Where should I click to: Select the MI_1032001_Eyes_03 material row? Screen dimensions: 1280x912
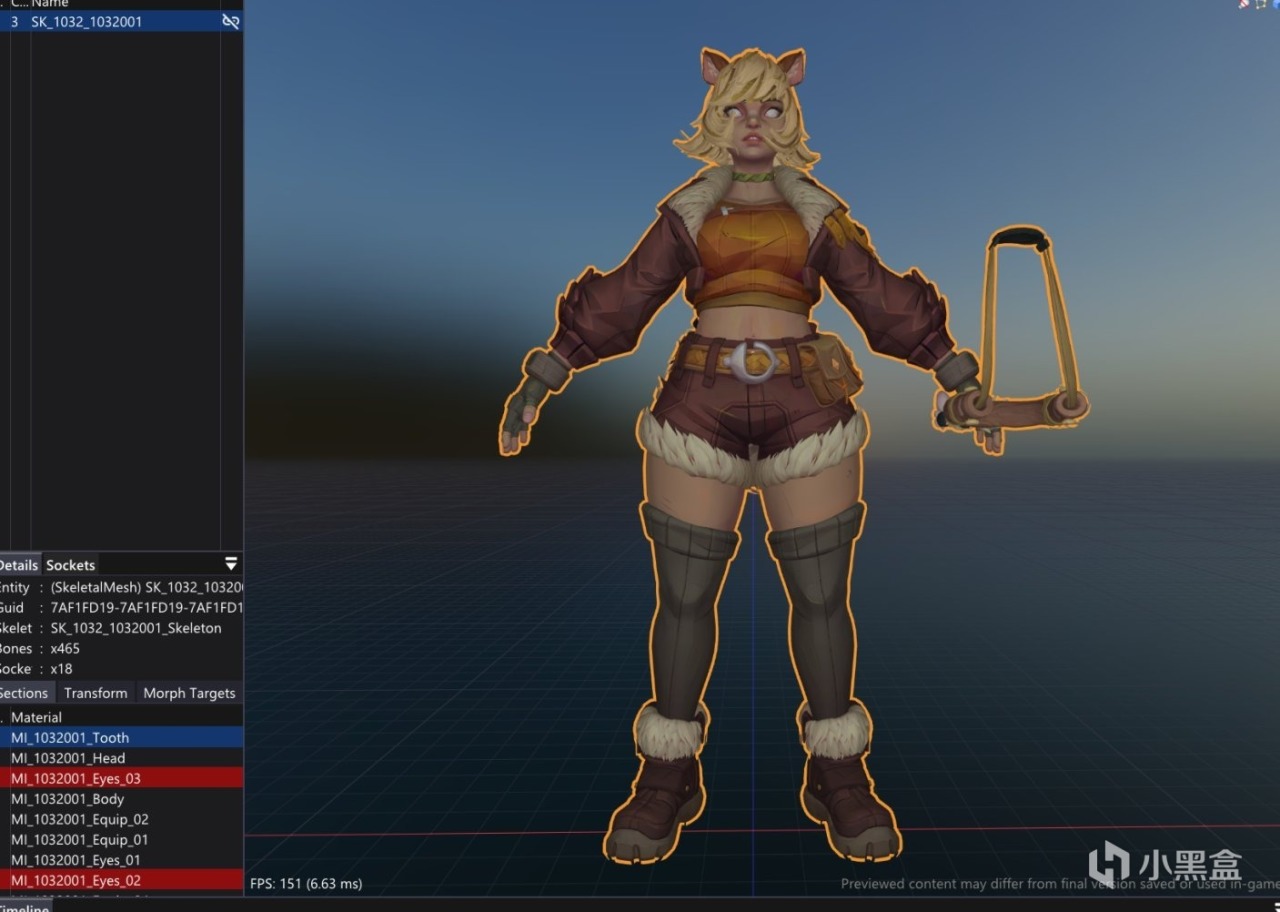click(122, 778)
